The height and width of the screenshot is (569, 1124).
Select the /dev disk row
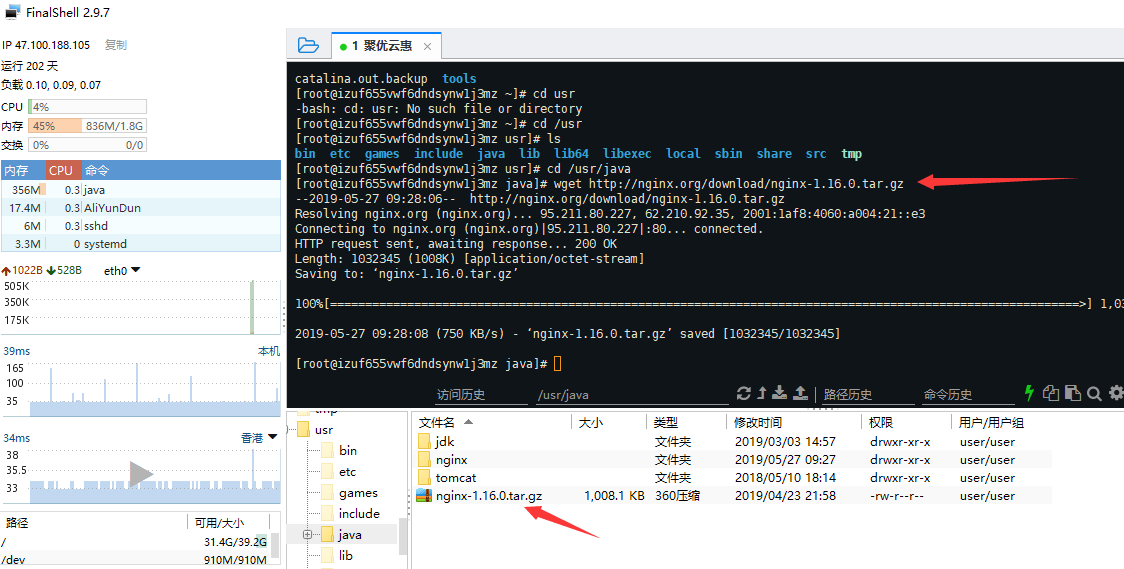[135, 560]
